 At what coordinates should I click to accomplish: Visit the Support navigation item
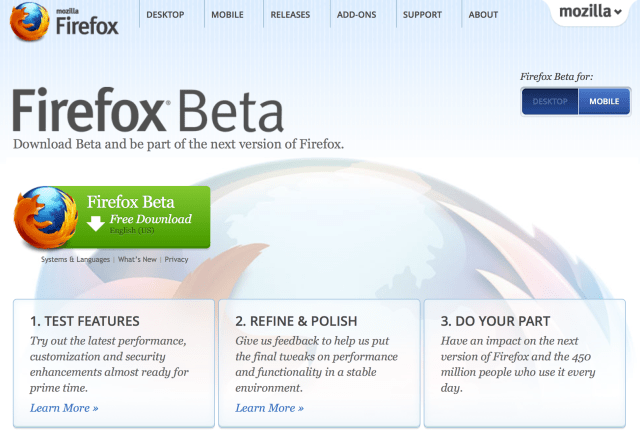pos(422,15)
